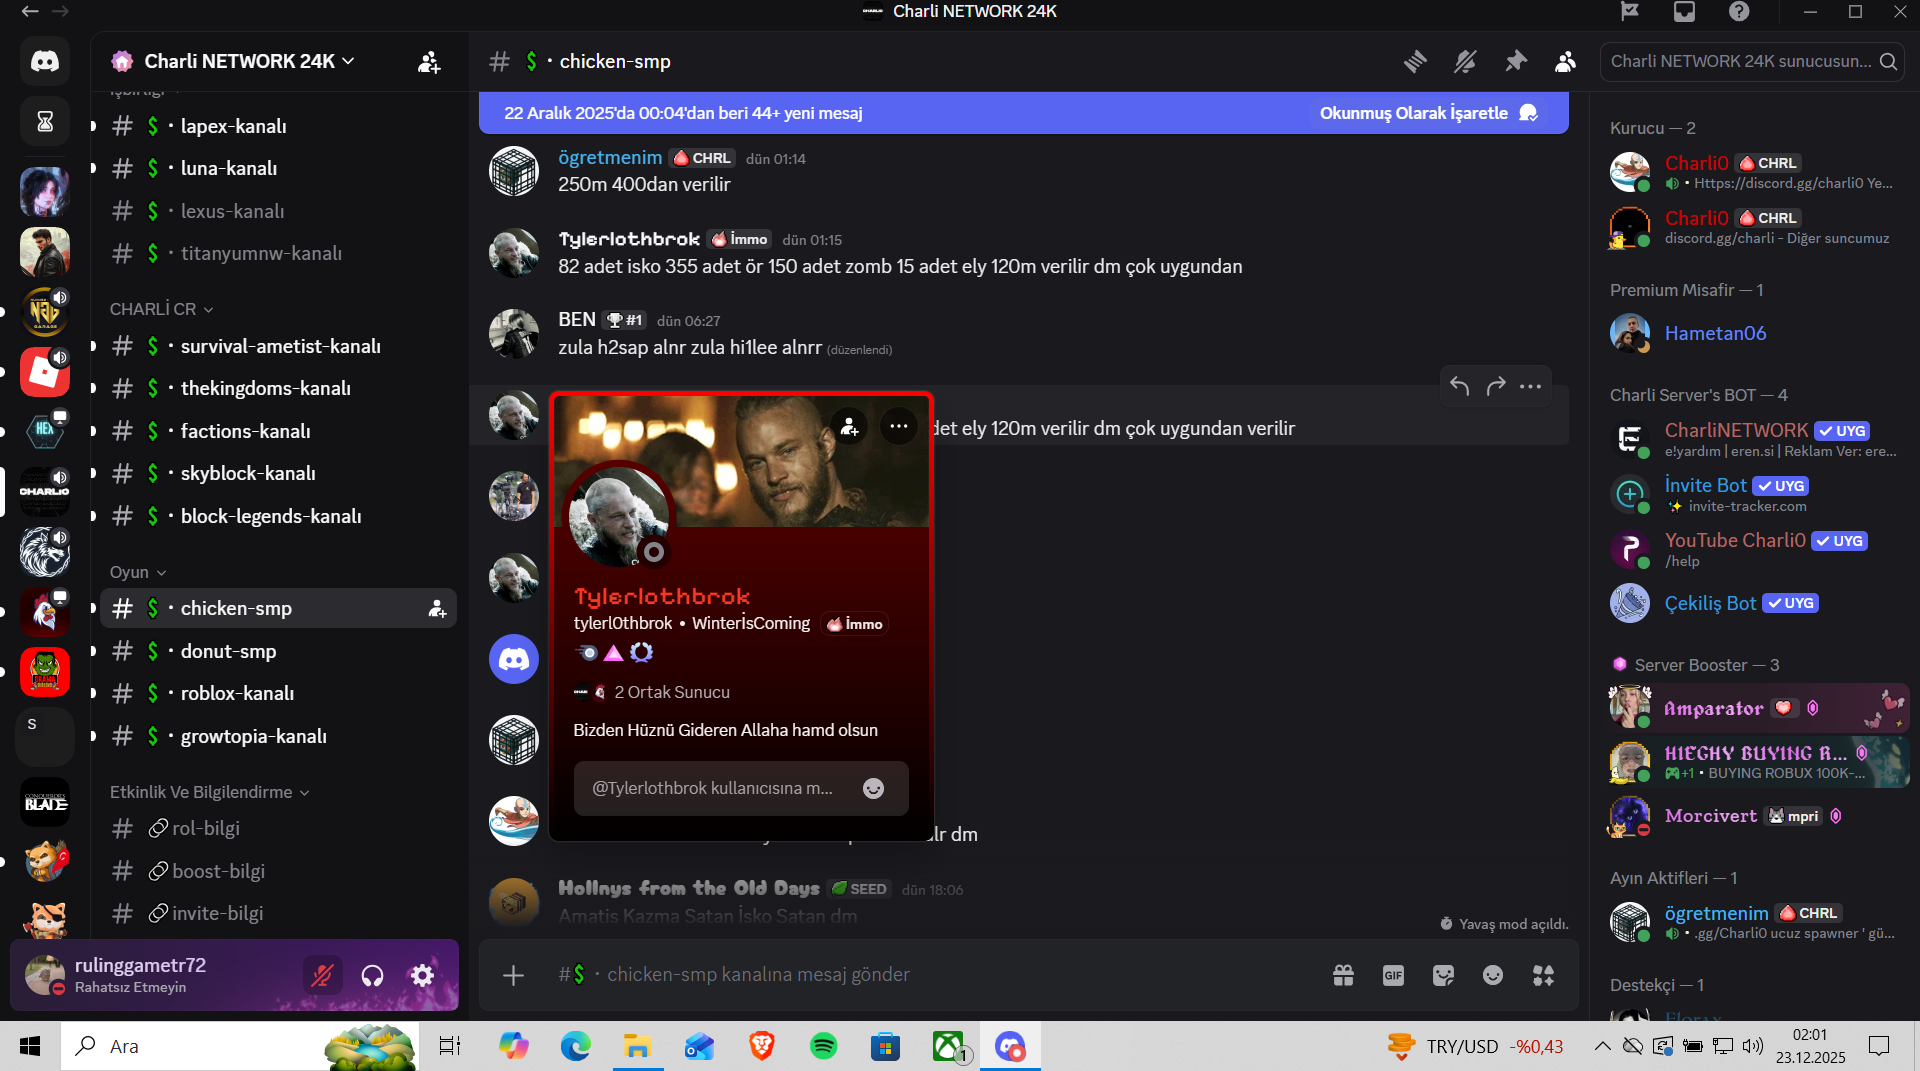Screen dimensions: 1920x1071
Task: Open emoji picker in profile message box
Action: tap(873, 788)
